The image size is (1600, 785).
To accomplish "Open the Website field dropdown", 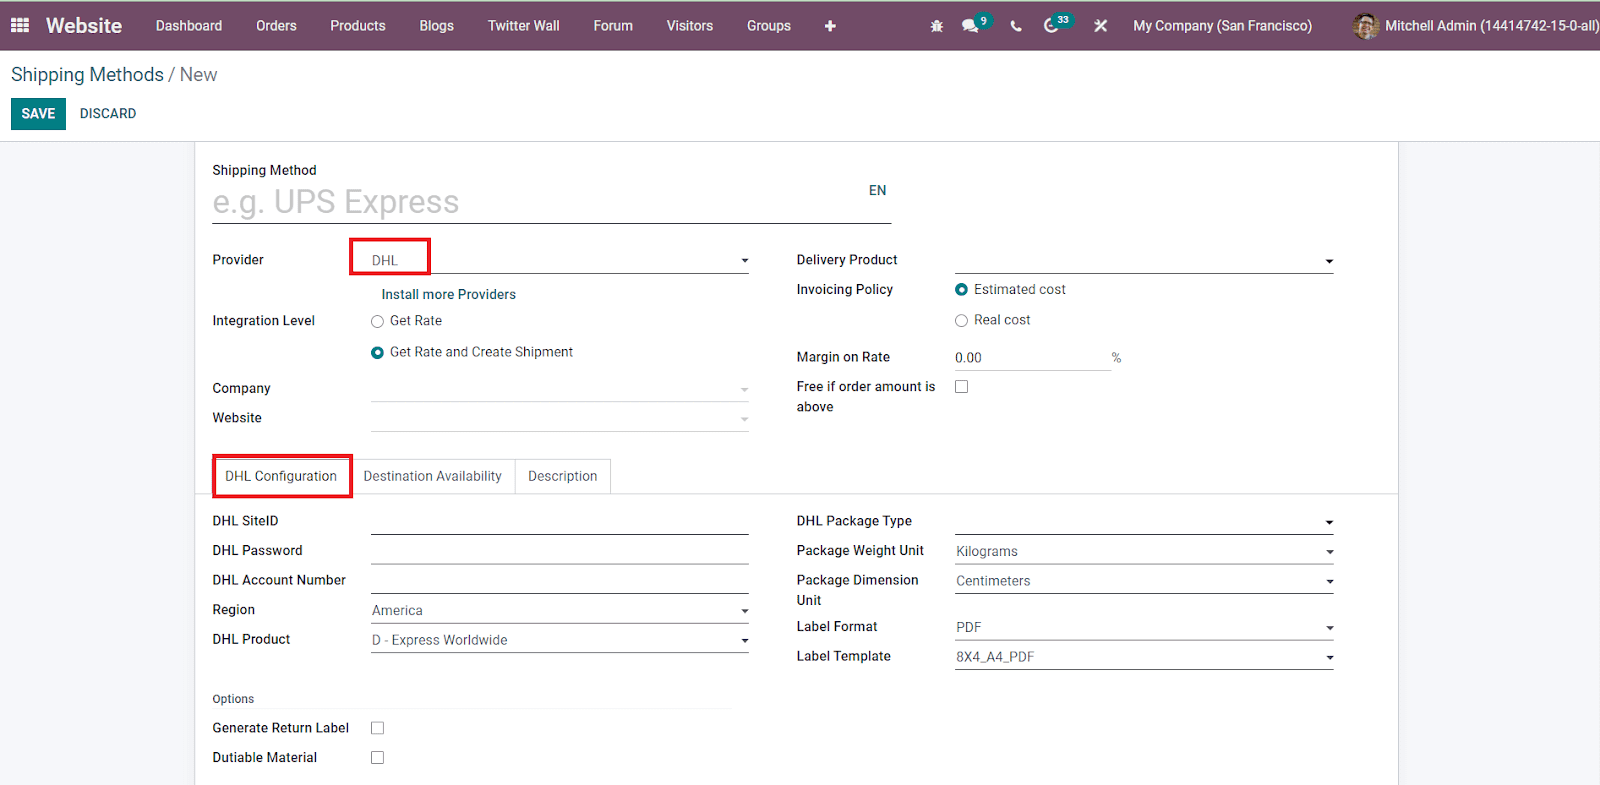I will point(560,418).
